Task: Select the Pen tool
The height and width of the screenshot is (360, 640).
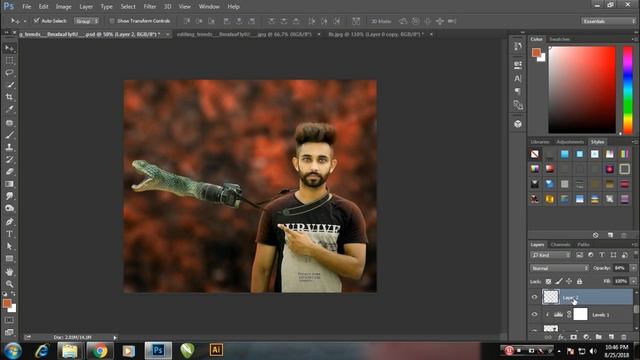Action: point(9,222)
